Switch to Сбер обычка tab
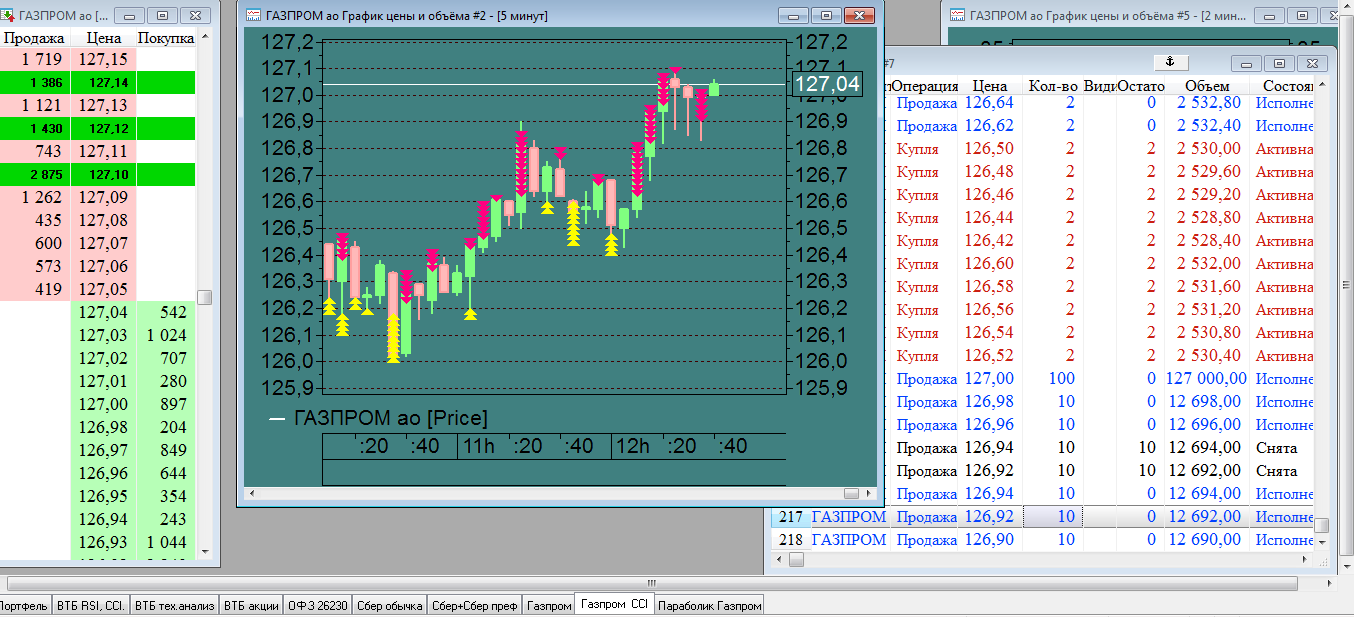1354x617 pixels. 389,605
